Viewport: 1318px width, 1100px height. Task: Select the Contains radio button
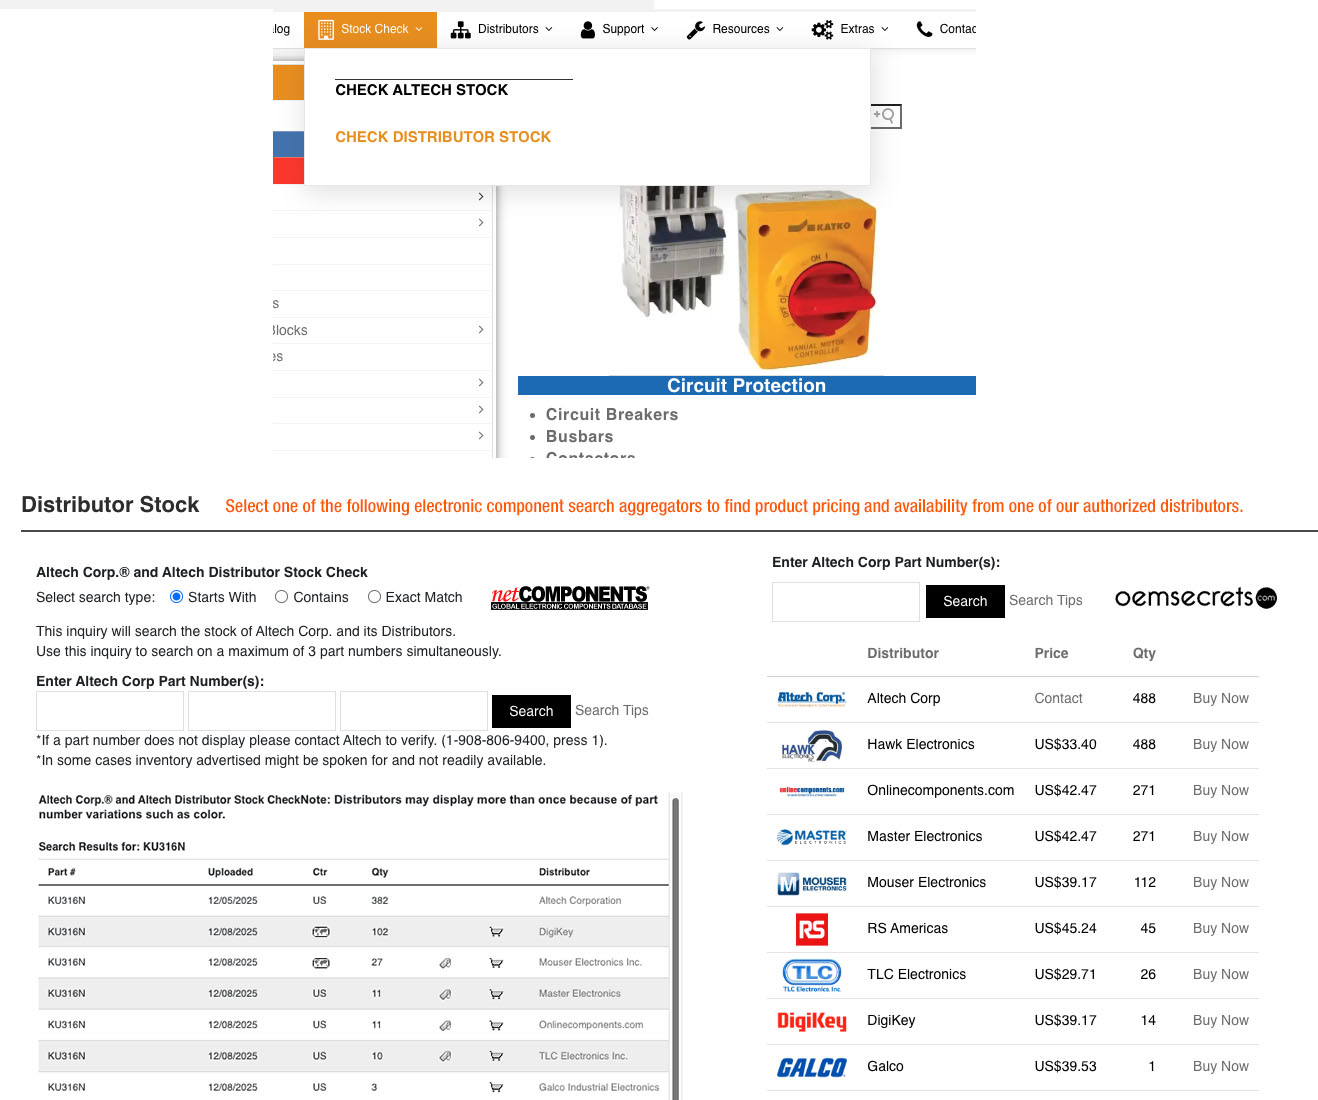(282, 597)
